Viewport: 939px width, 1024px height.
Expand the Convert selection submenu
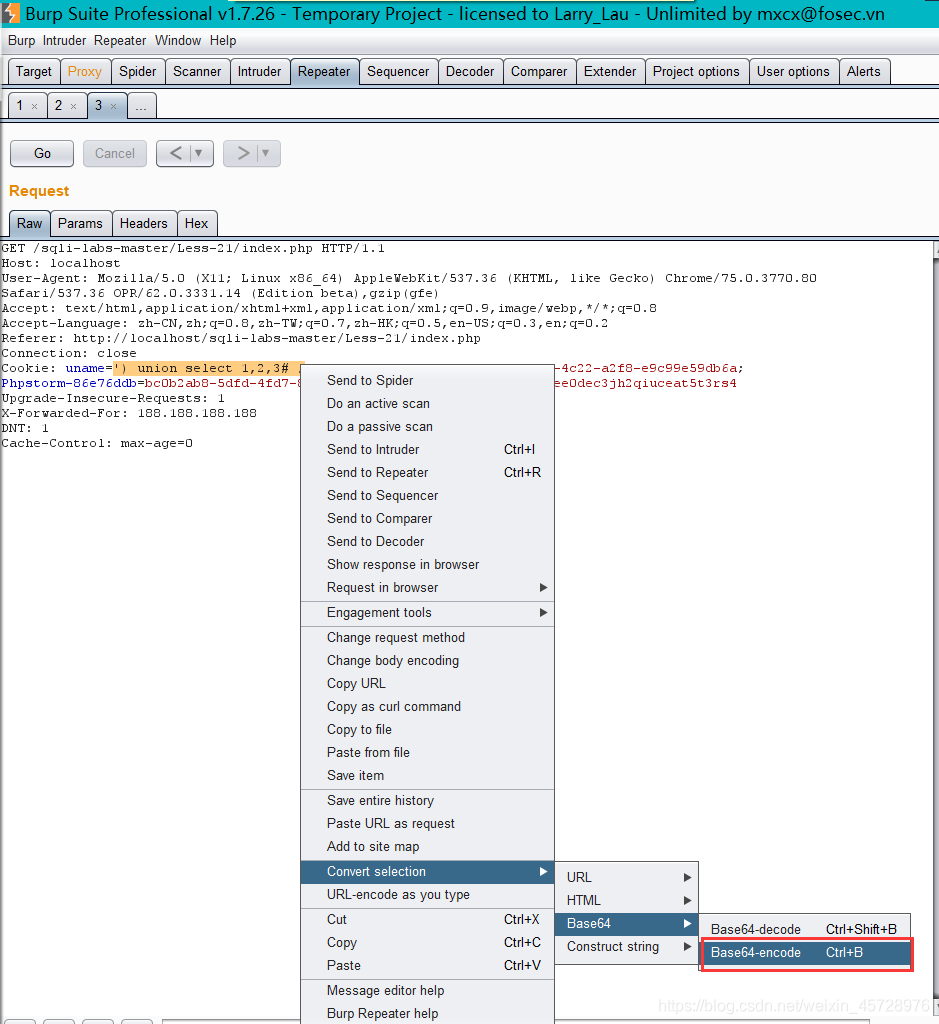click(x=427, y=871)
